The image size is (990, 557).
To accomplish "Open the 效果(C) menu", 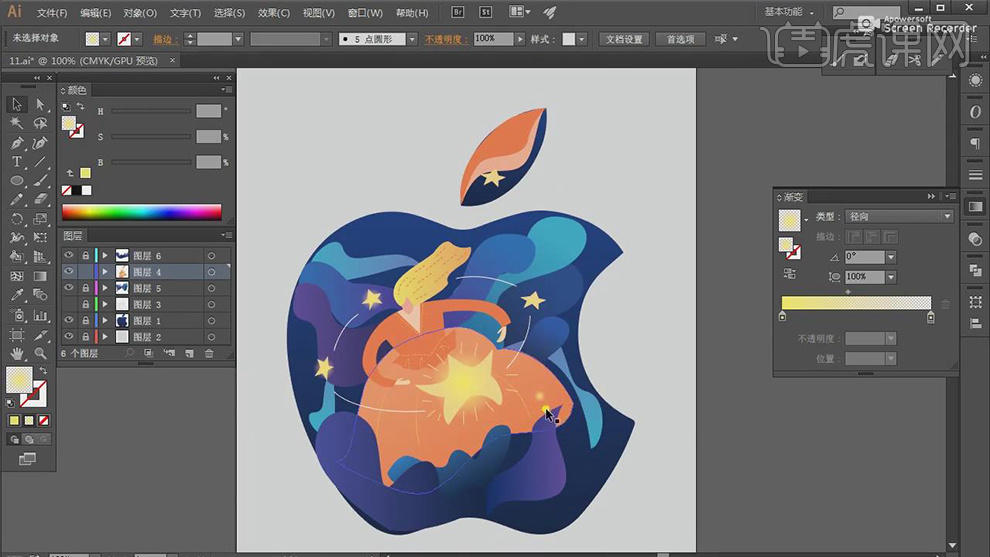I will coord(273,13).
